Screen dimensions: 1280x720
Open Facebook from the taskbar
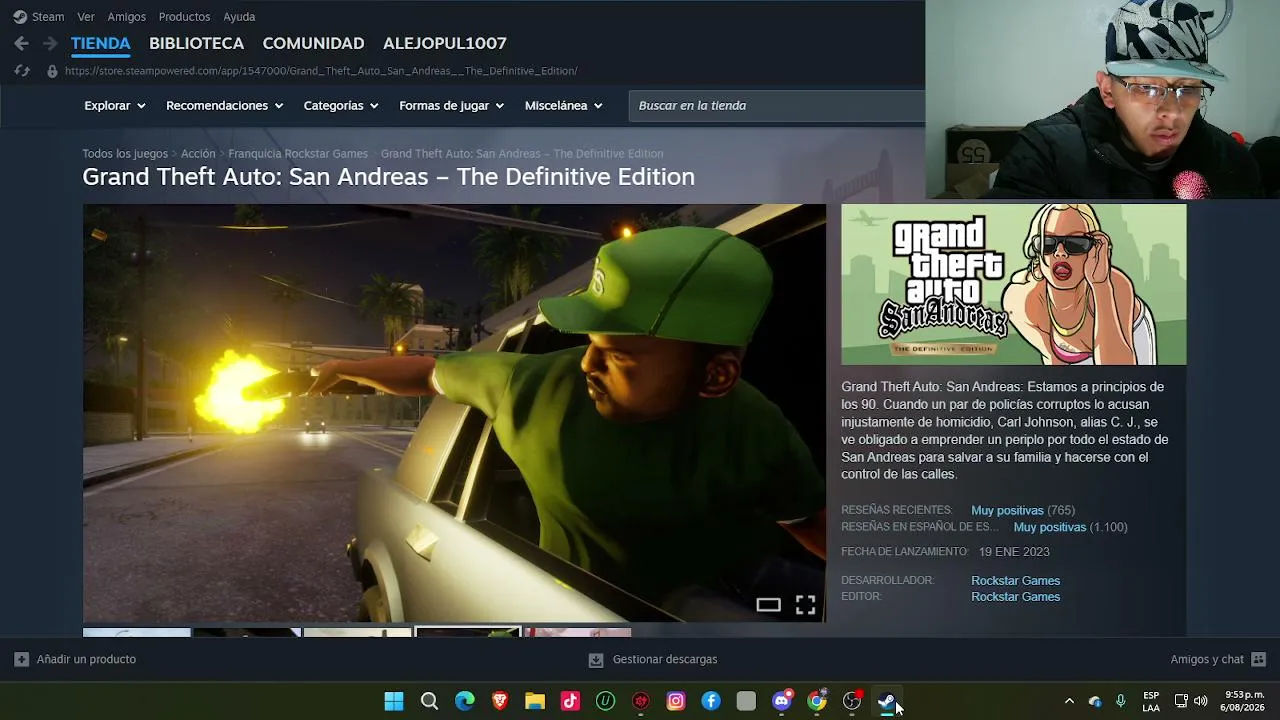click(711, 701)
